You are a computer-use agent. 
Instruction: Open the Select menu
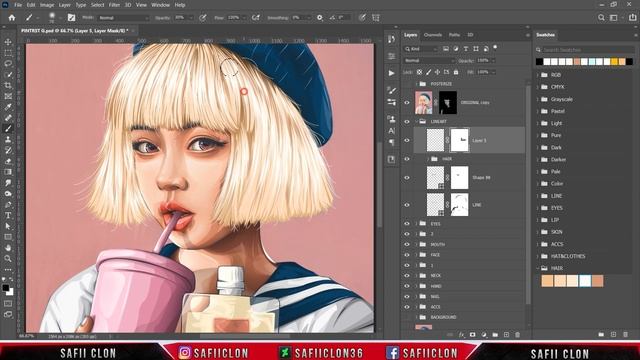98,5
